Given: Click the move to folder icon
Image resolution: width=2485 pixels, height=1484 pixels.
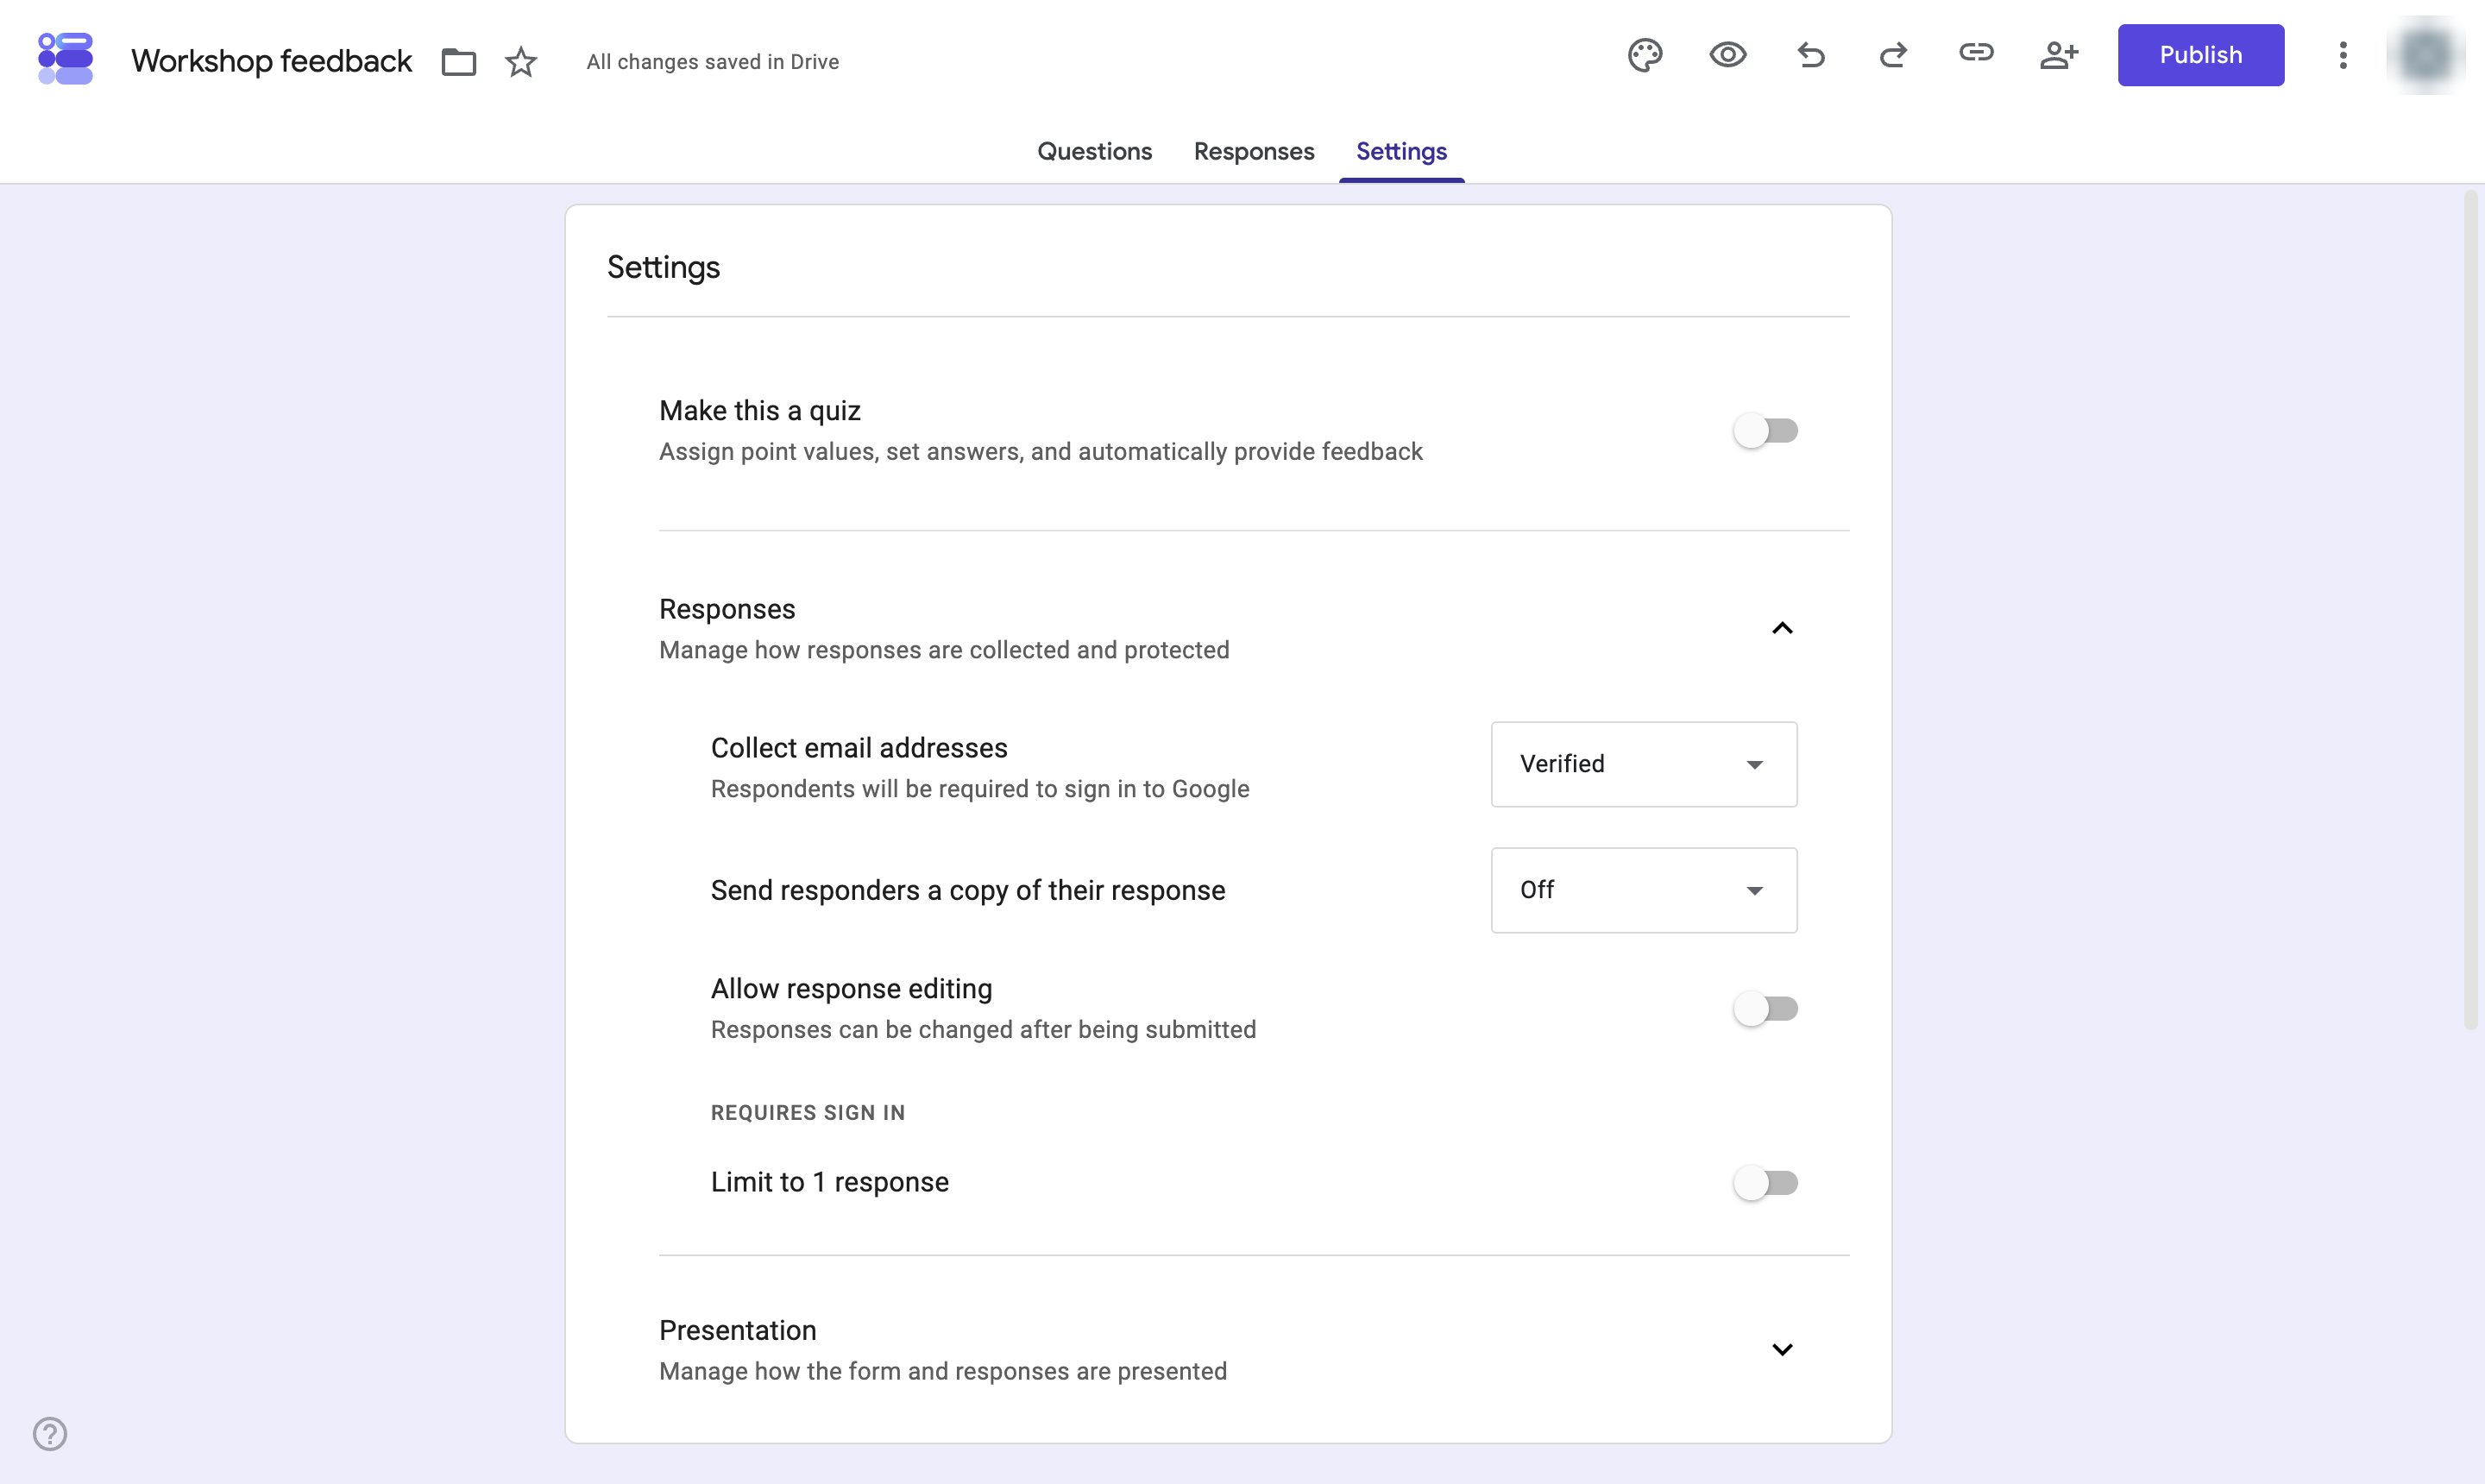Looking at the screenshot, I should [x=459, y=62].
